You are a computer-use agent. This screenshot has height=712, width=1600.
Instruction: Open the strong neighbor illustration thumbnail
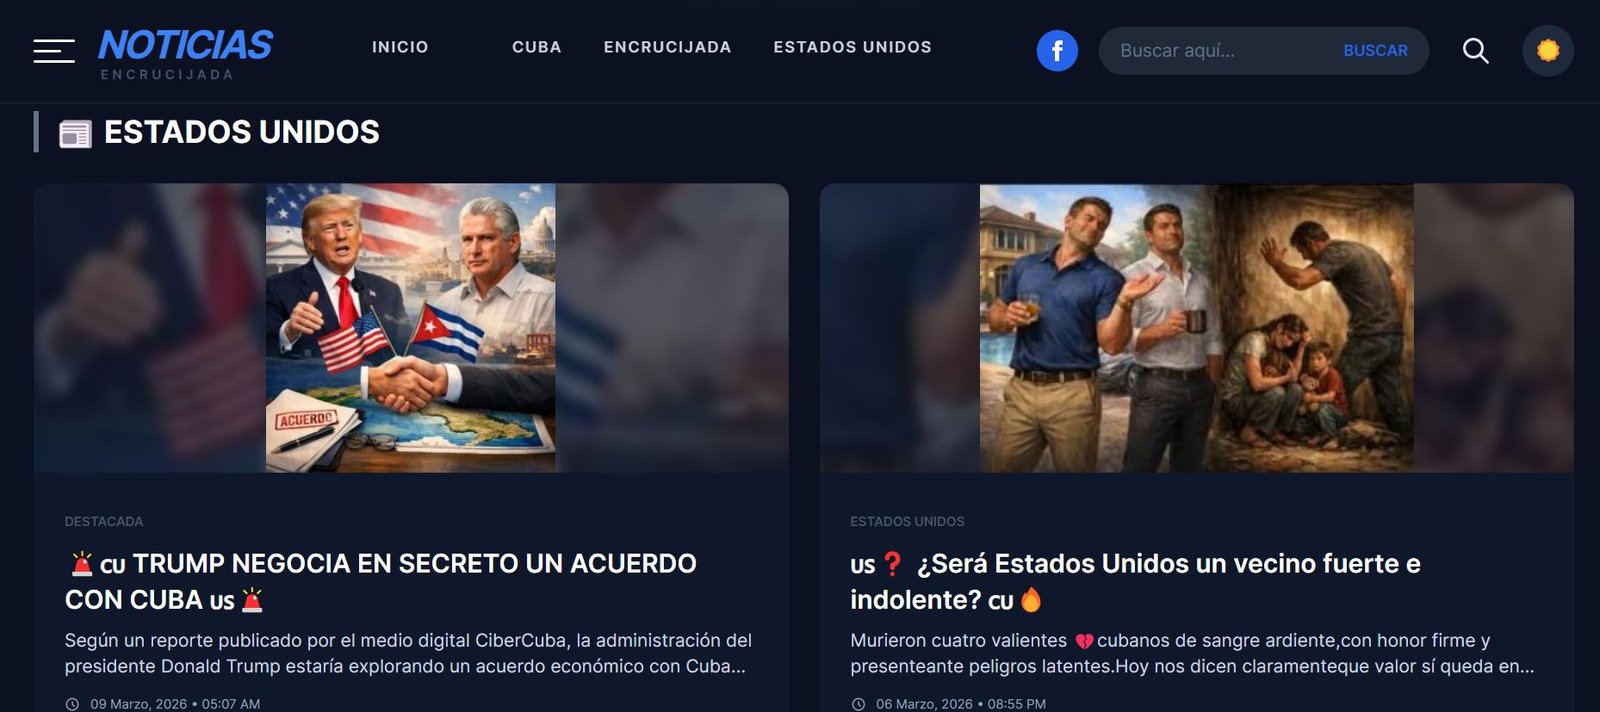[1197, 328]
